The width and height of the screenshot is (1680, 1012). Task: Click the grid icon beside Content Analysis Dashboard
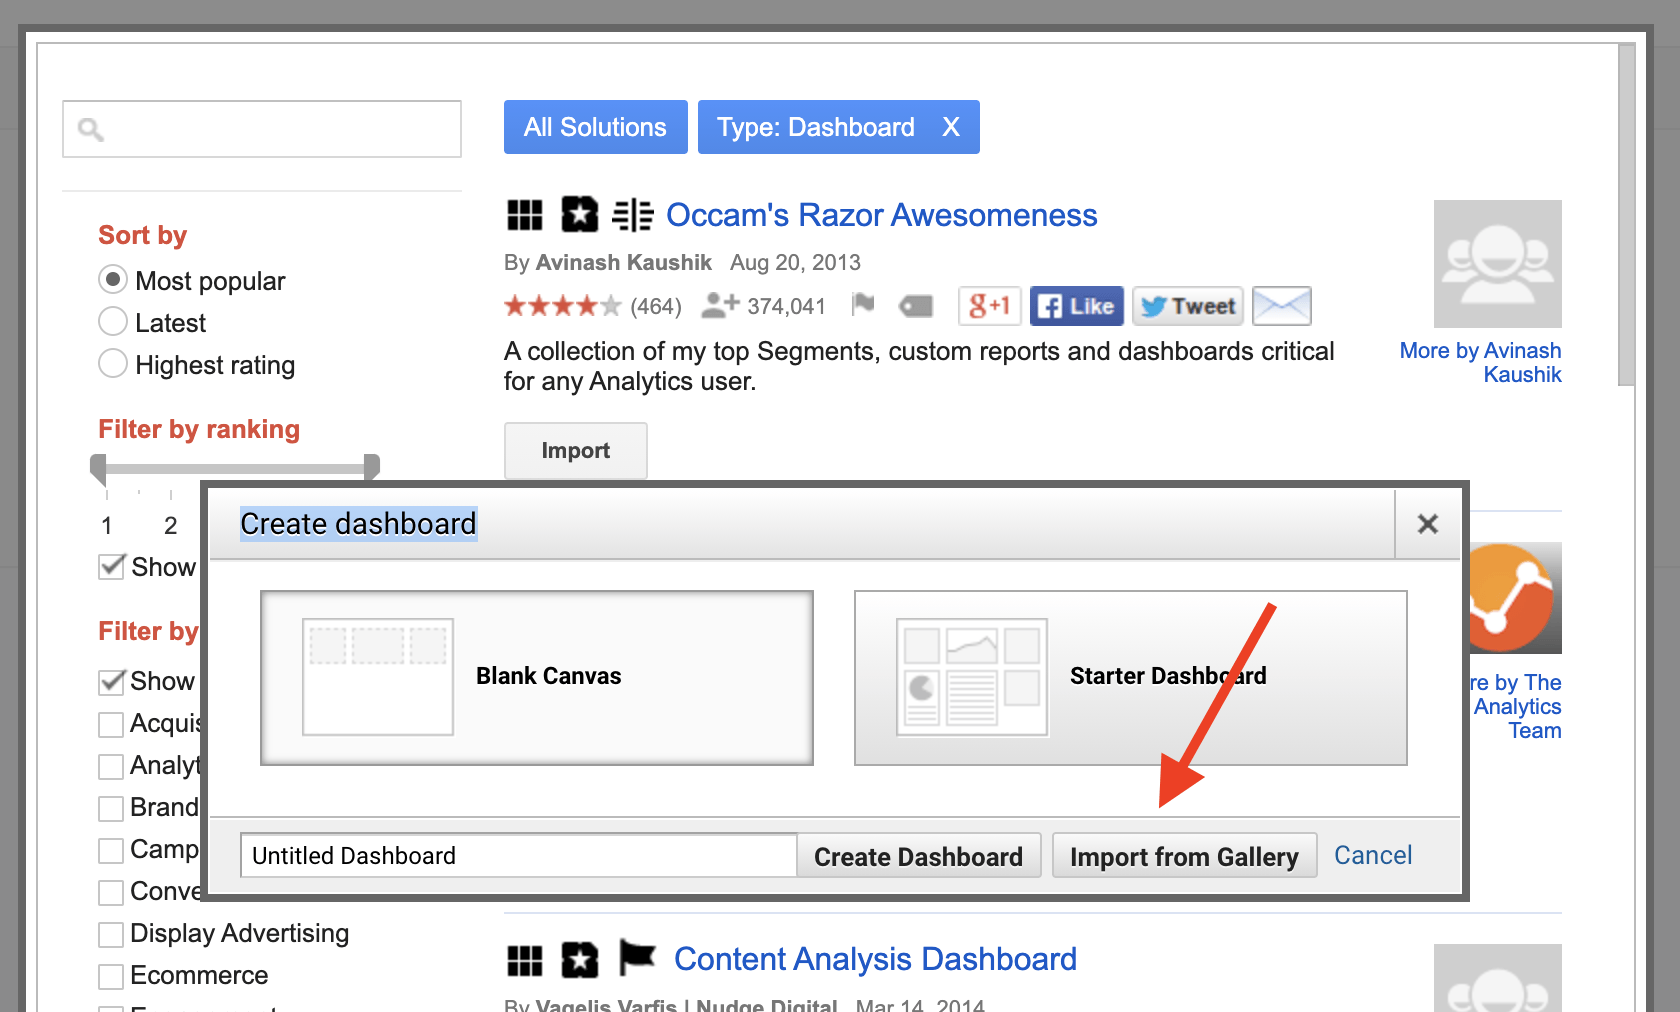tap(525, 961)
